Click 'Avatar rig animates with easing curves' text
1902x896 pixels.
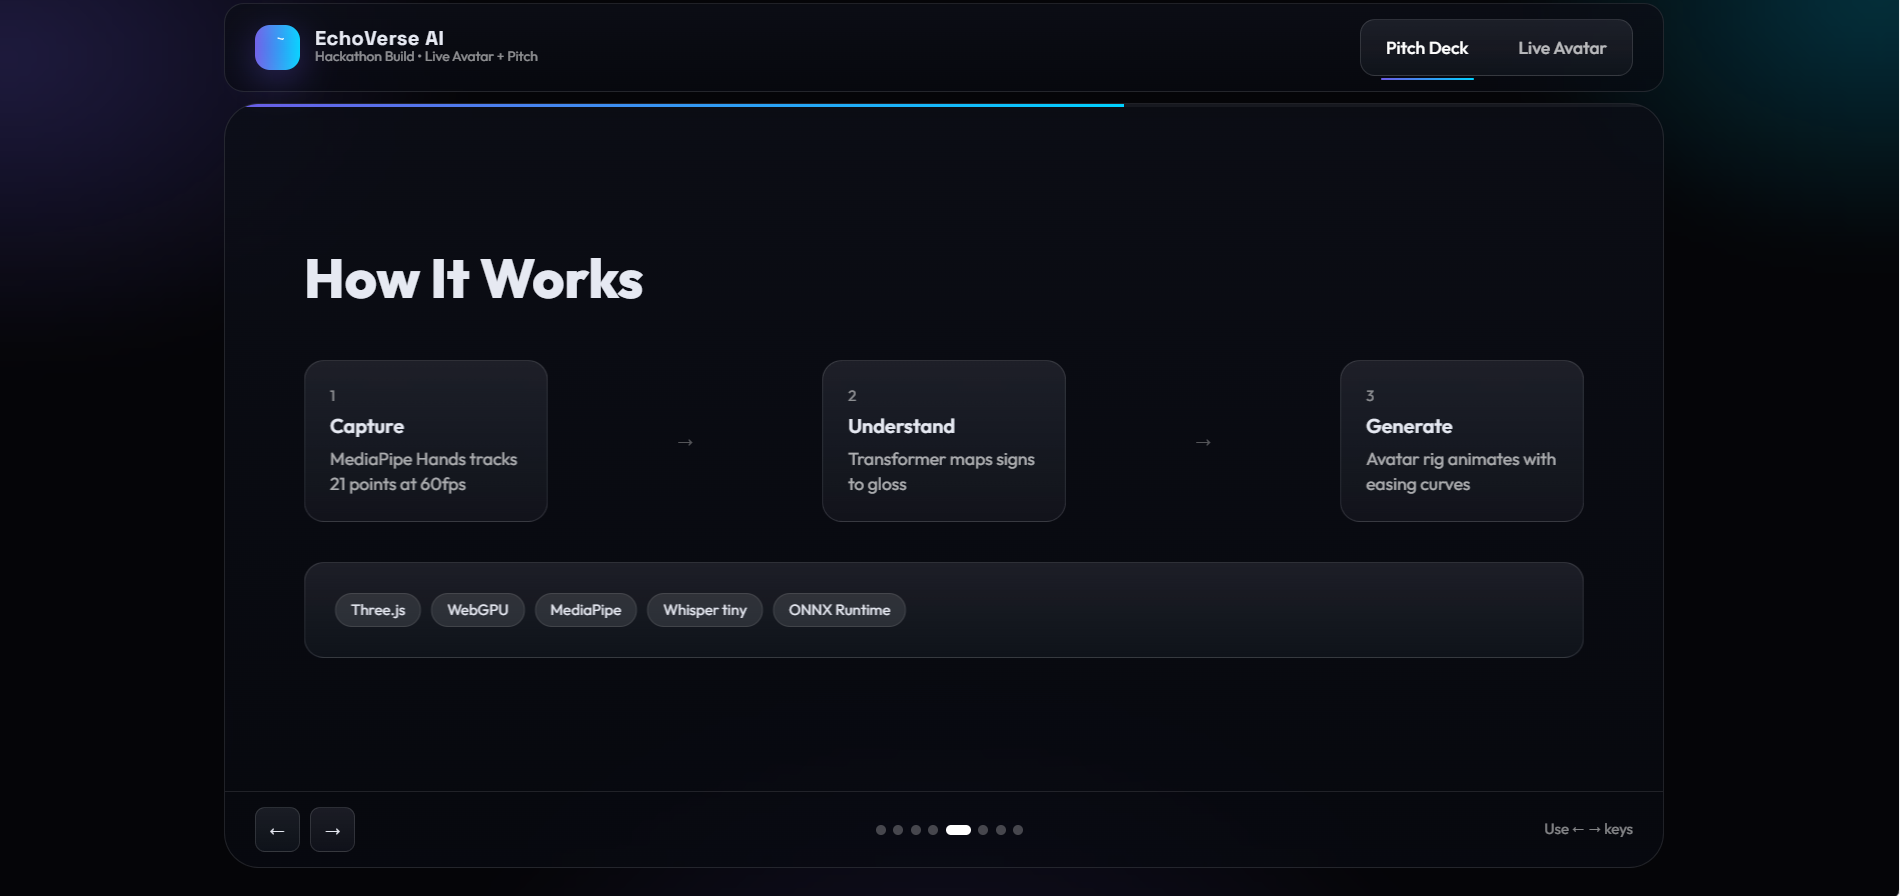(x=1461, y=472)
